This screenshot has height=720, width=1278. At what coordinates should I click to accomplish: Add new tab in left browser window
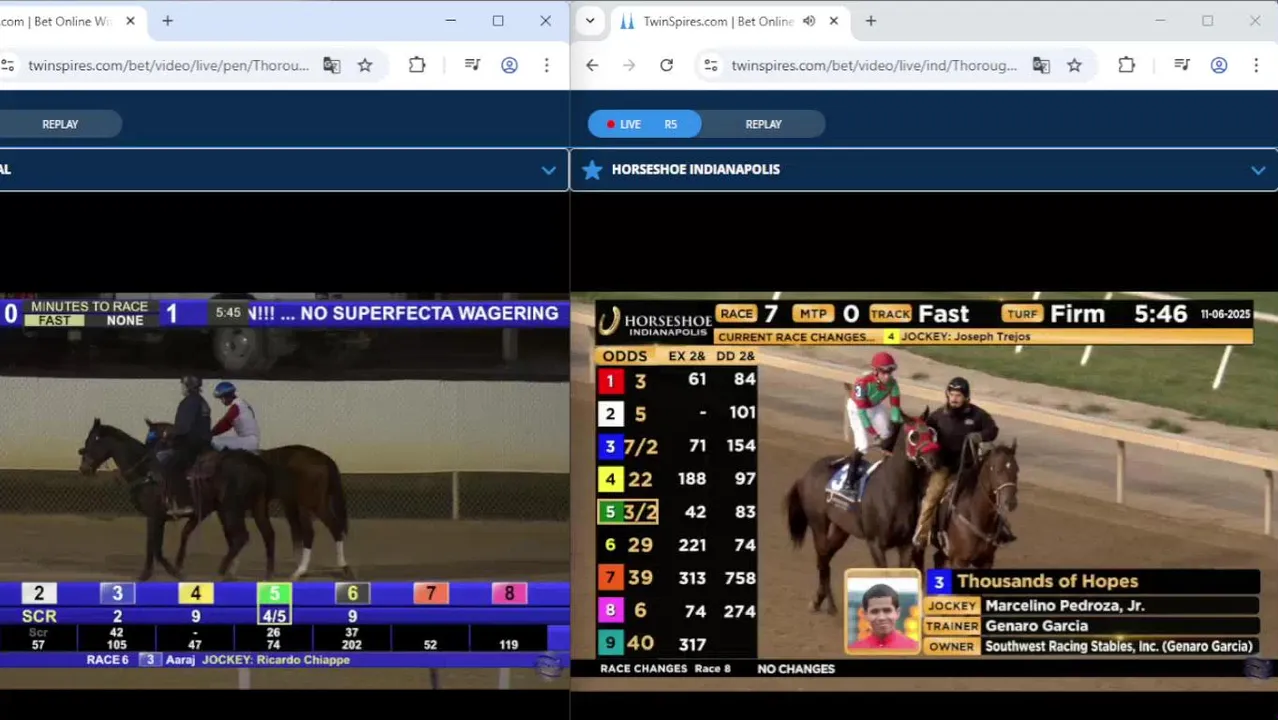tap(167, 21)
